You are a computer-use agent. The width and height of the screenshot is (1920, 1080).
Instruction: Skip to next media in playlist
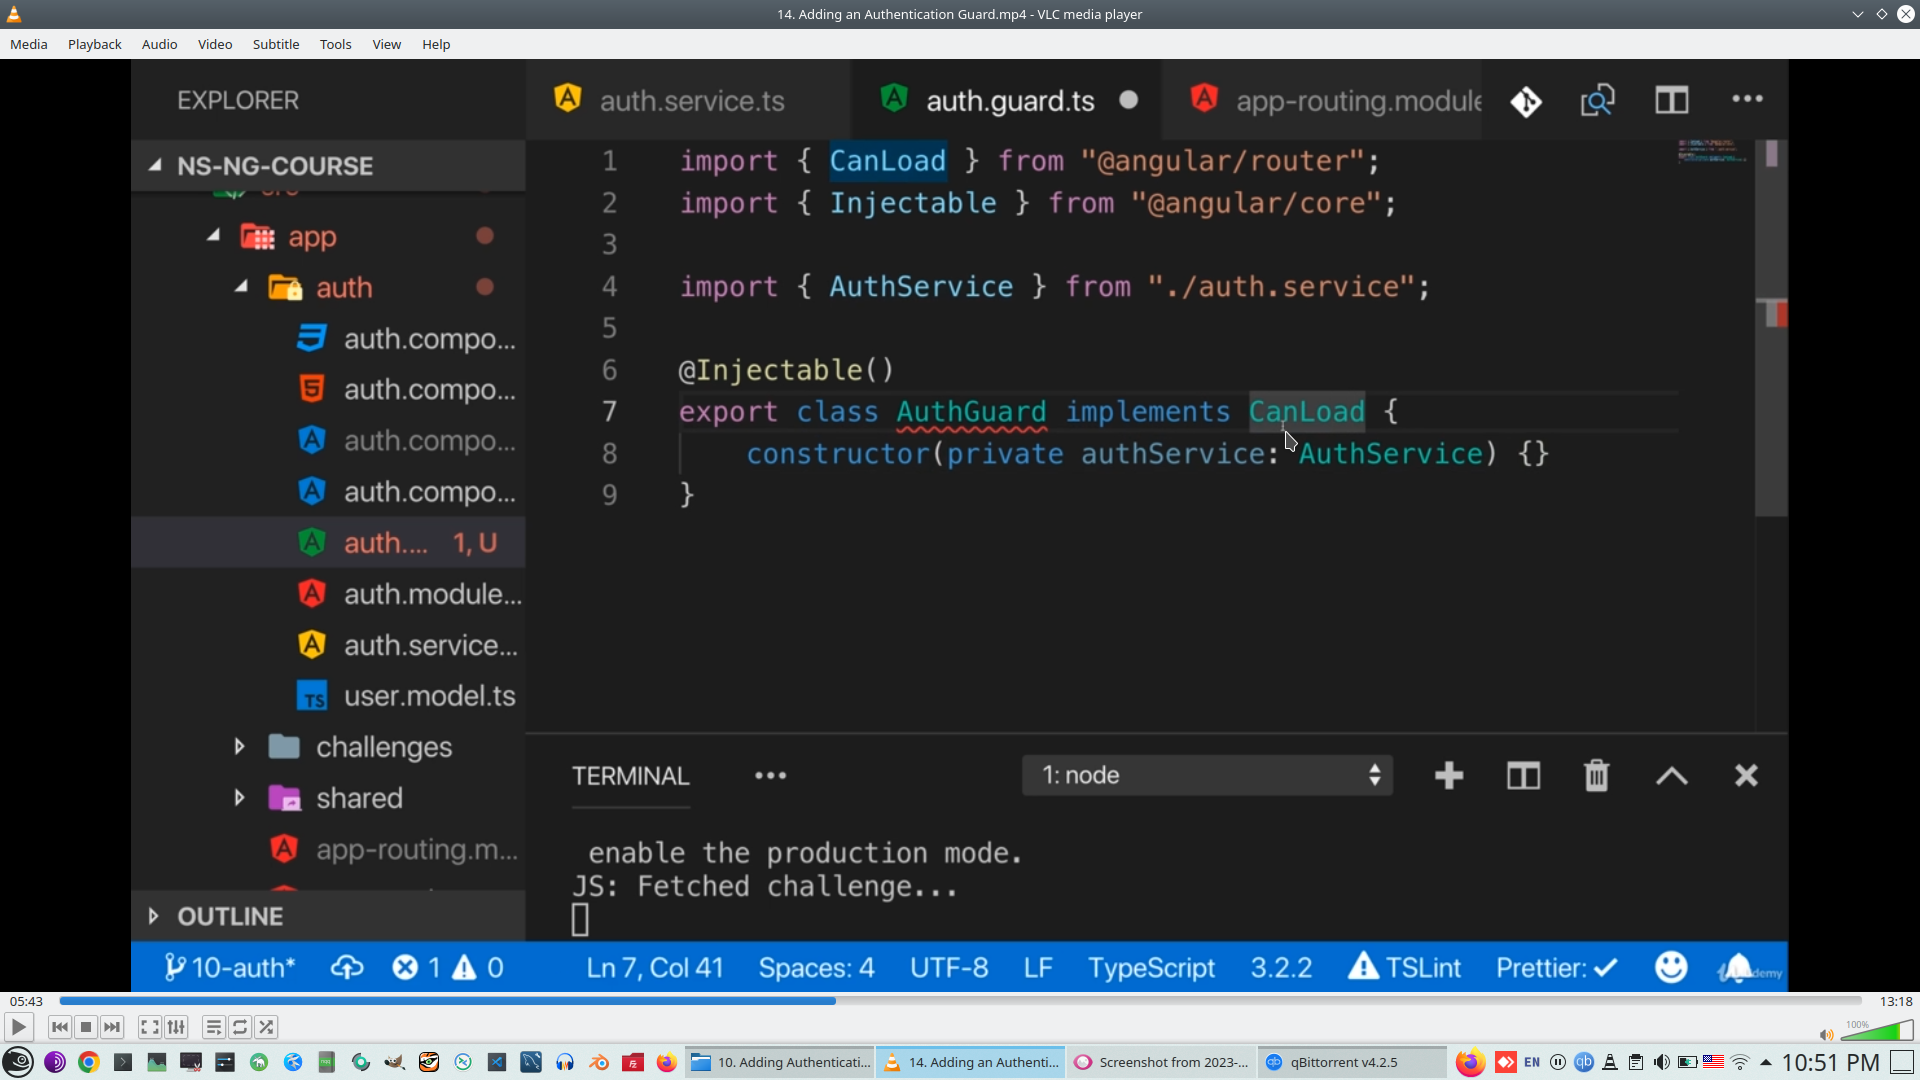pos(112,1027)
